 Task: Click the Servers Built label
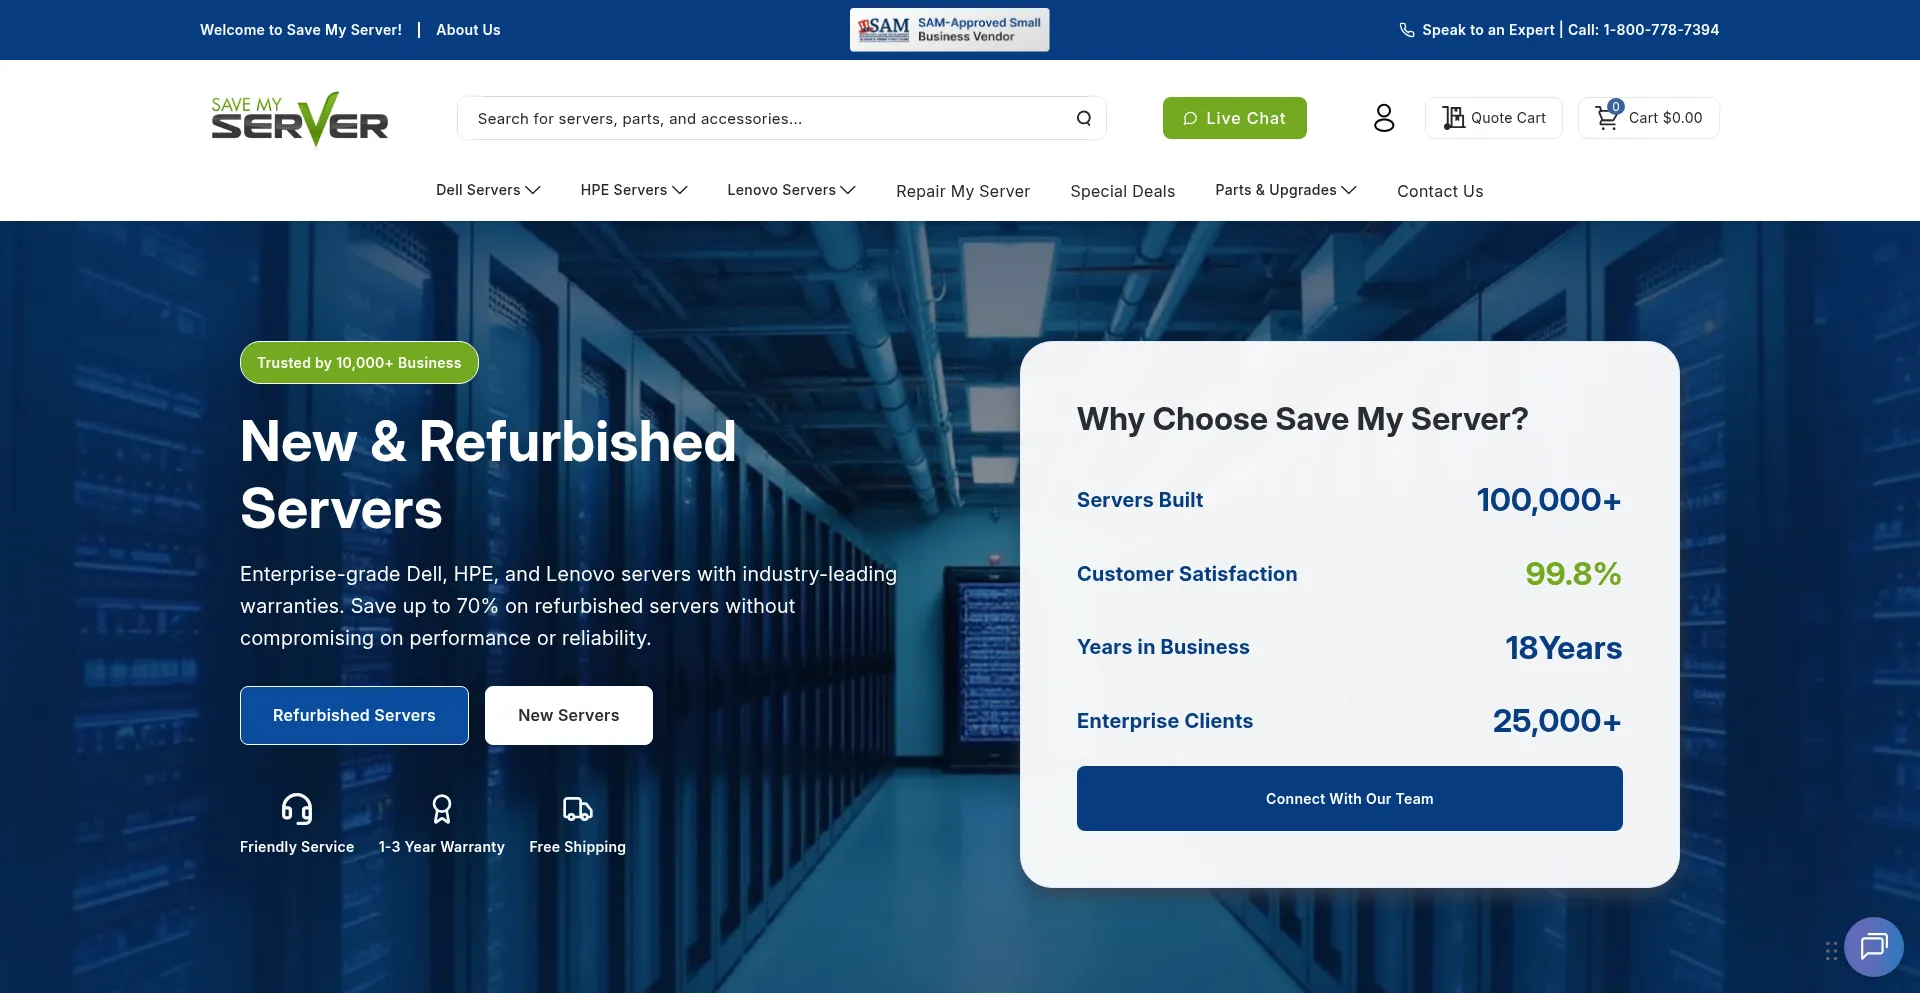pyautogui.click(x=1140, y=500)
